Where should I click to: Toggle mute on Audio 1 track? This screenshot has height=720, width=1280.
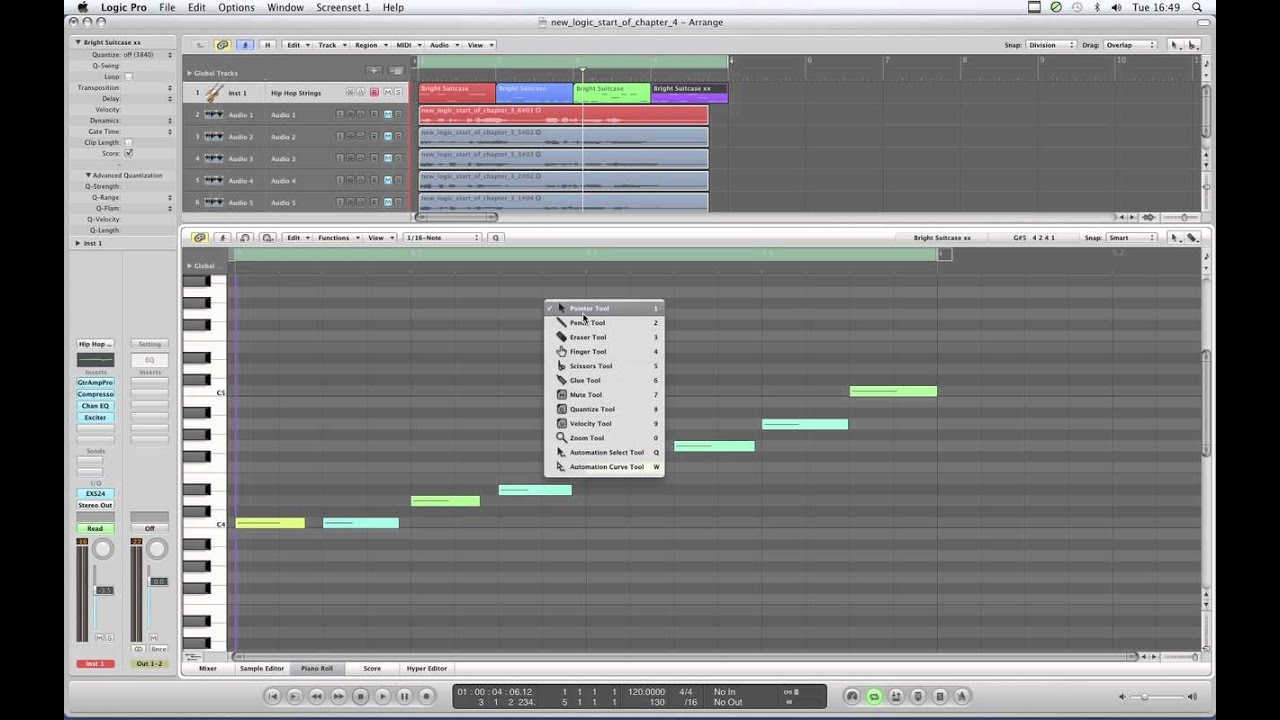pyautogui.click(x=387, y=115)
